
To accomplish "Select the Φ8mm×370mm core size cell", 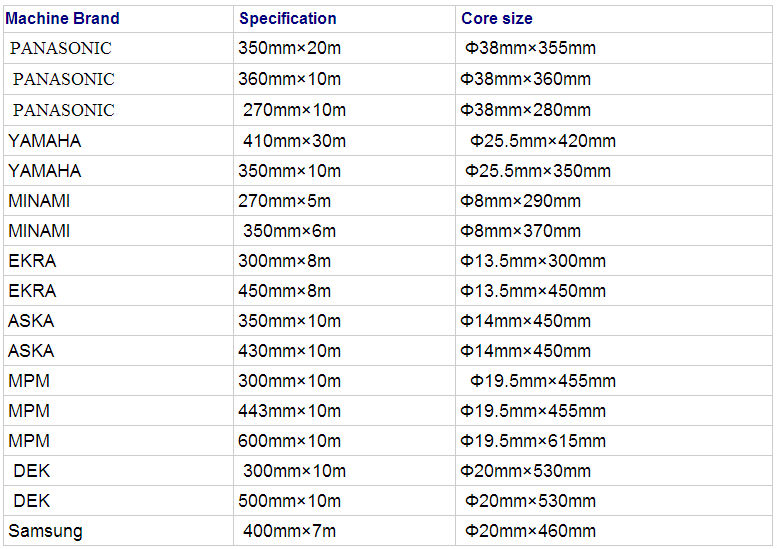I will click(x=520, y=231).
